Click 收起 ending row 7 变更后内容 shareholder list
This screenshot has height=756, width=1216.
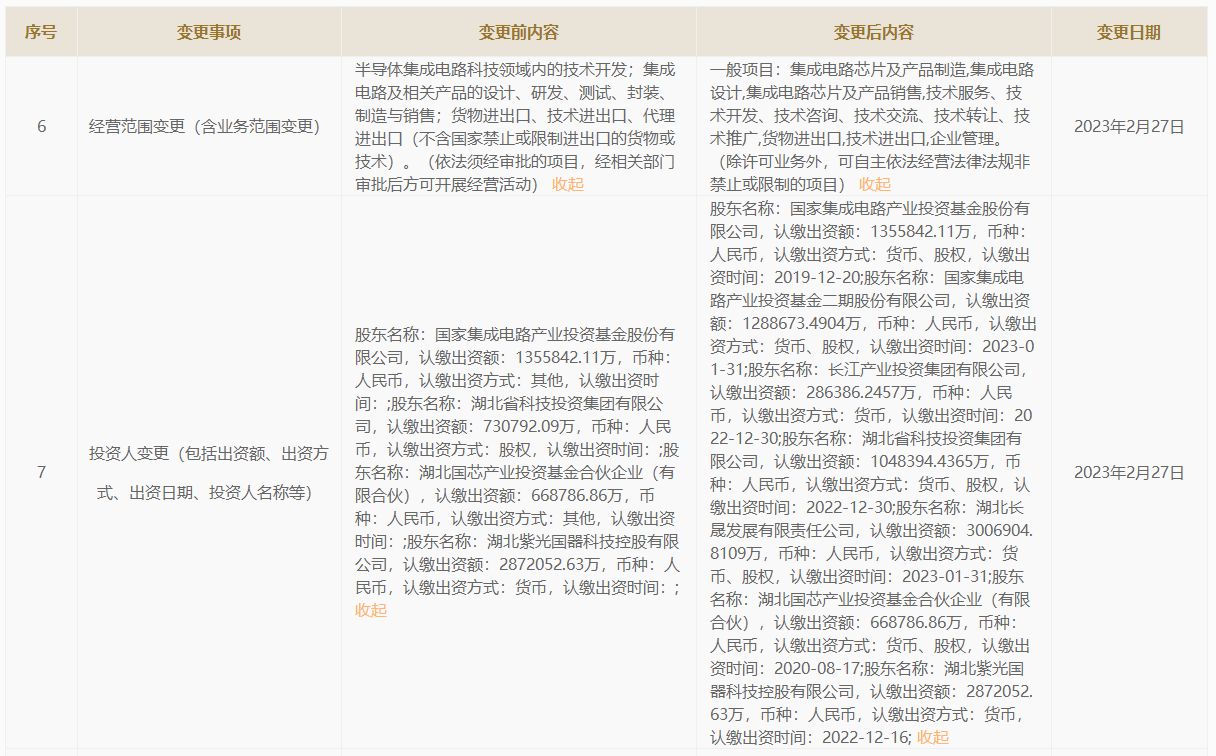(932, 737)
